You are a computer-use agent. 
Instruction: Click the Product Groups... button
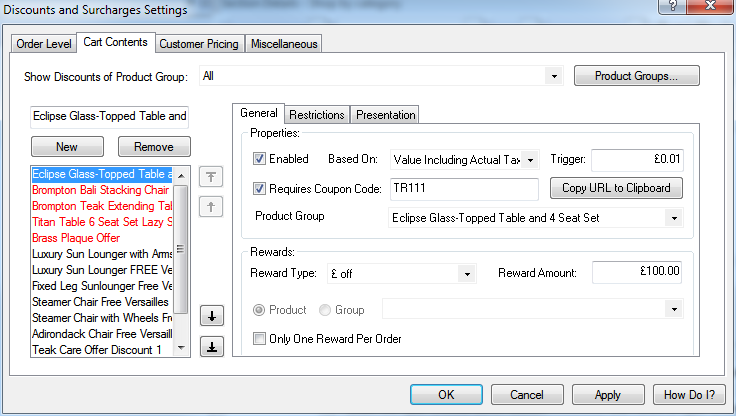pos(636,76)
